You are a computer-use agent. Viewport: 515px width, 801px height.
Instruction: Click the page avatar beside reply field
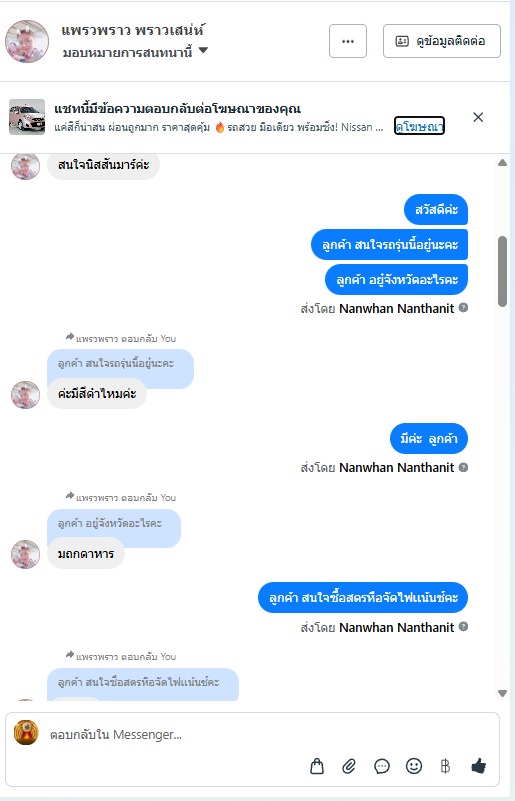click(x=26, y=733)
